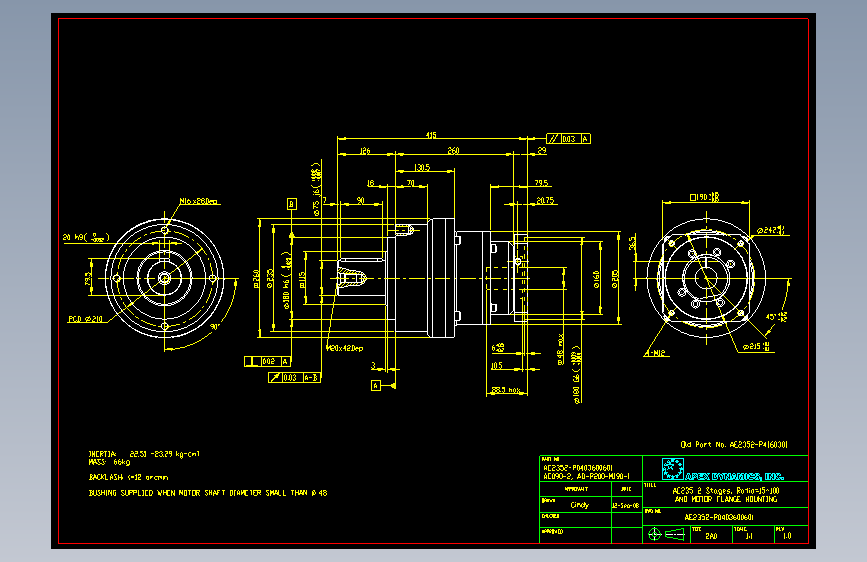Click the Apex Dynamics gear logo

[673, 469]
